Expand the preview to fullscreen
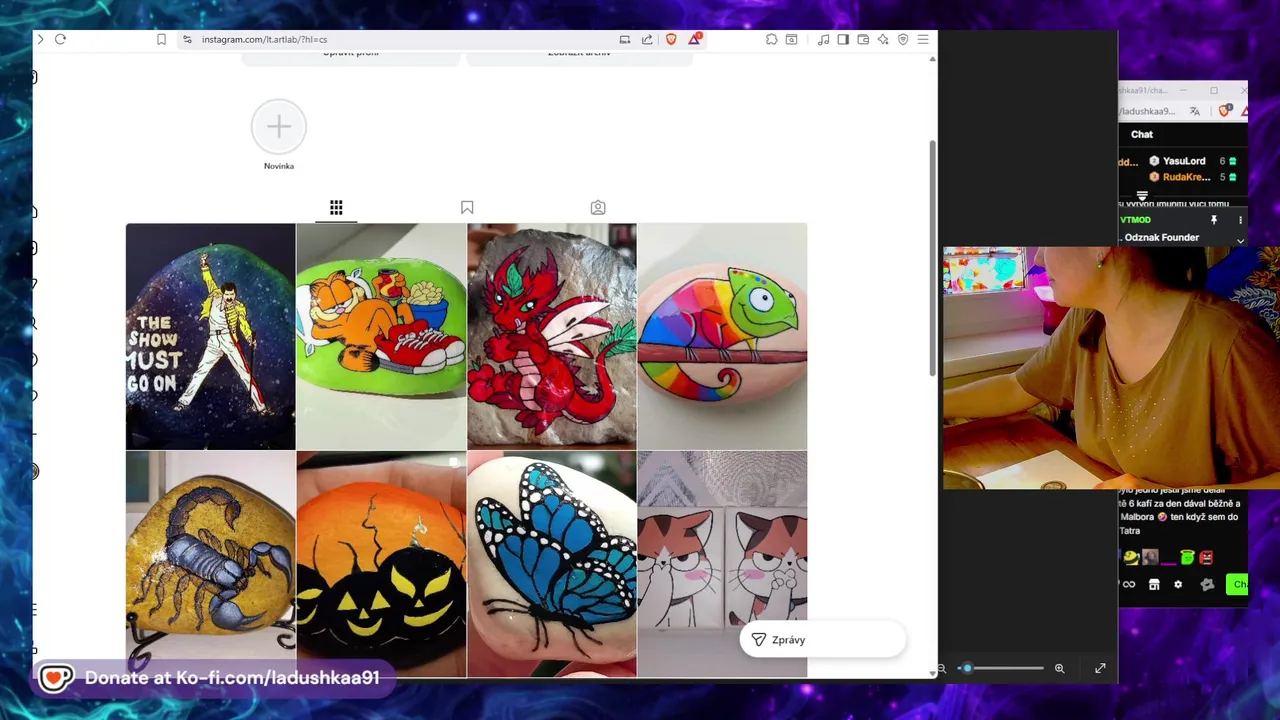This screenshot has width=1280, height=720. (x=1100, y=668)
